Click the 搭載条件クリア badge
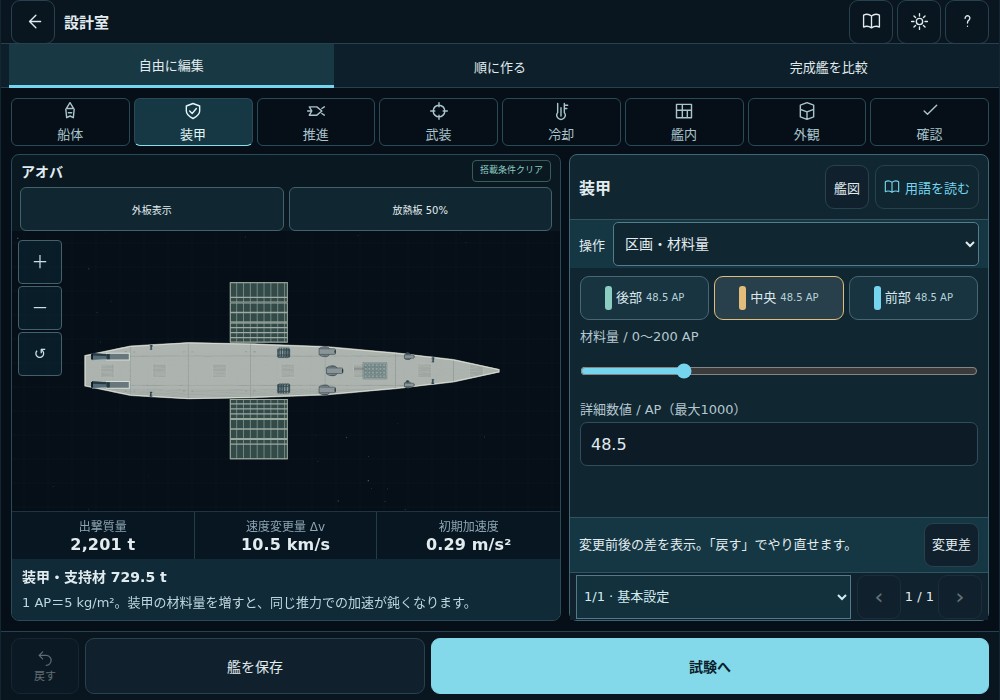 [x=511, y=170]
